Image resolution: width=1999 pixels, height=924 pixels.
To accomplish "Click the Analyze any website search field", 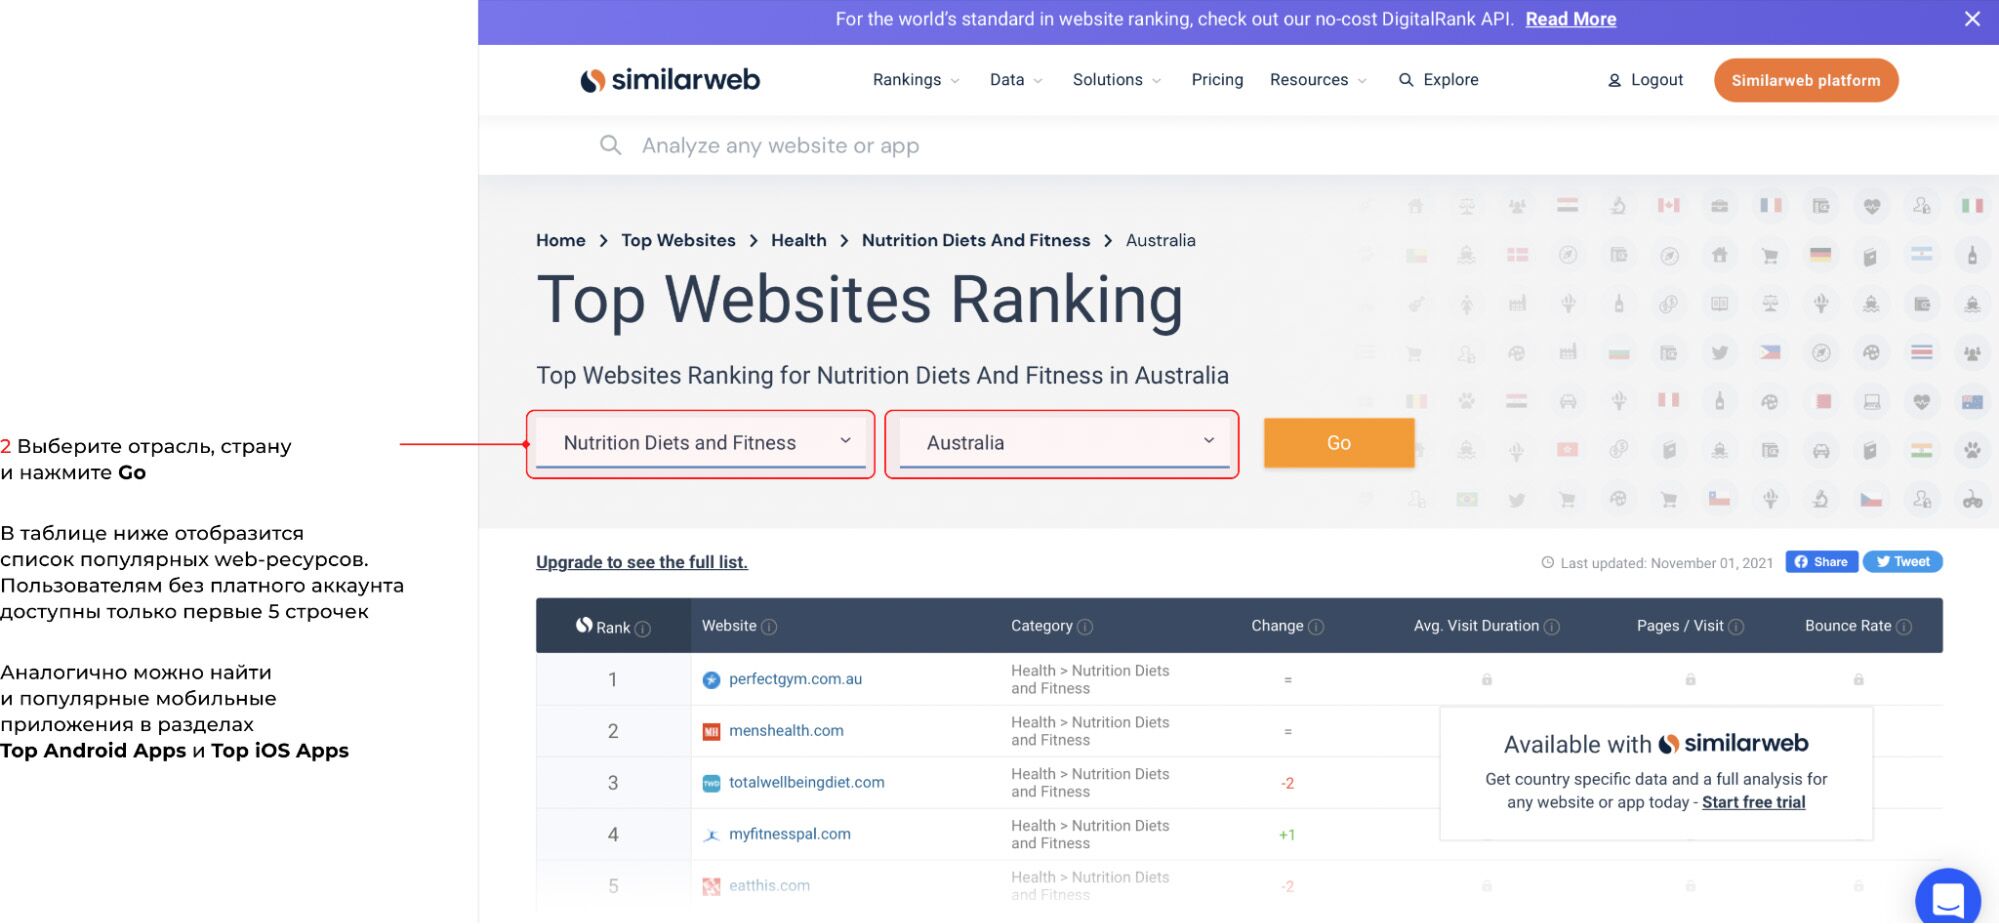I will point(780,146).
